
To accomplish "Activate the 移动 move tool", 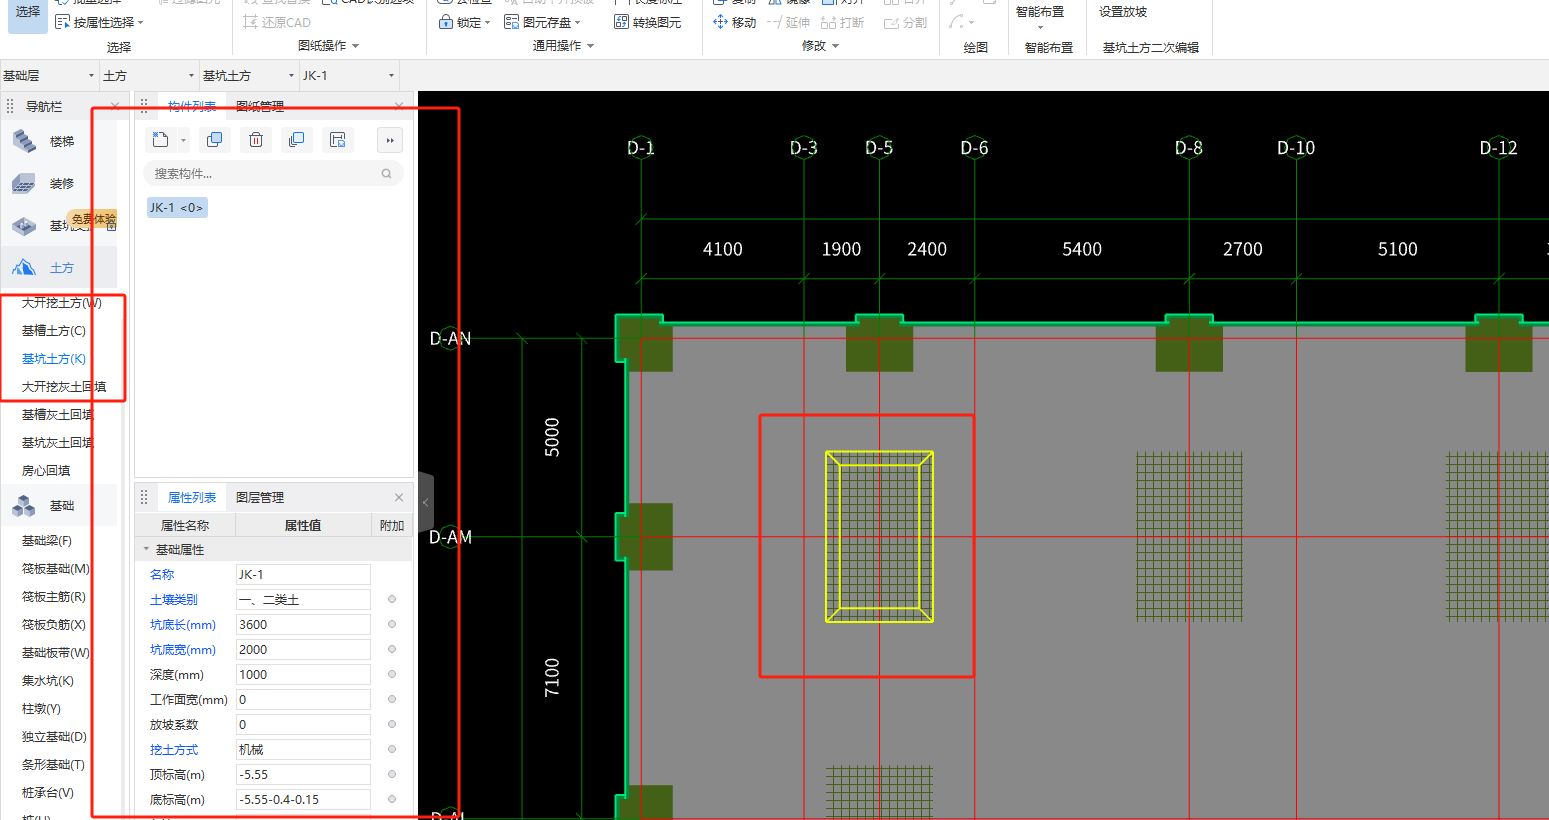I will point(735,22).
